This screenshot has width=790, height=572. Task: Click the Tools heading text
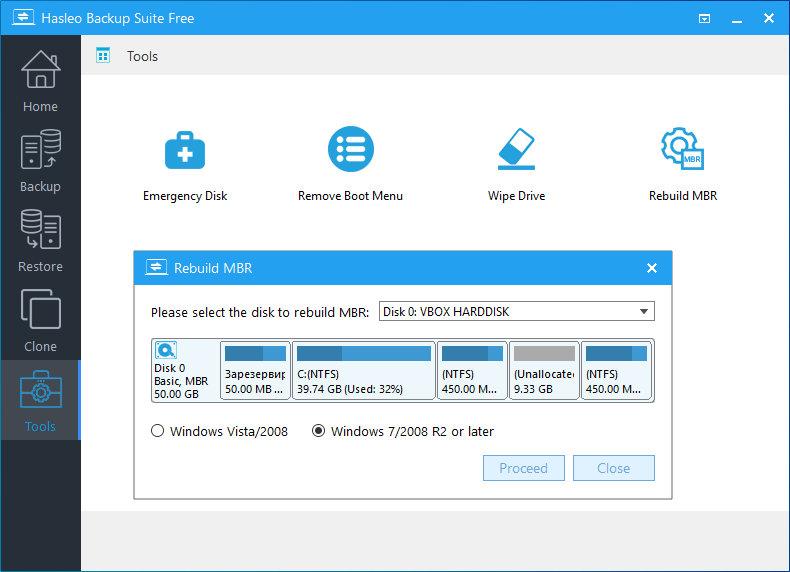click(142, 56)
